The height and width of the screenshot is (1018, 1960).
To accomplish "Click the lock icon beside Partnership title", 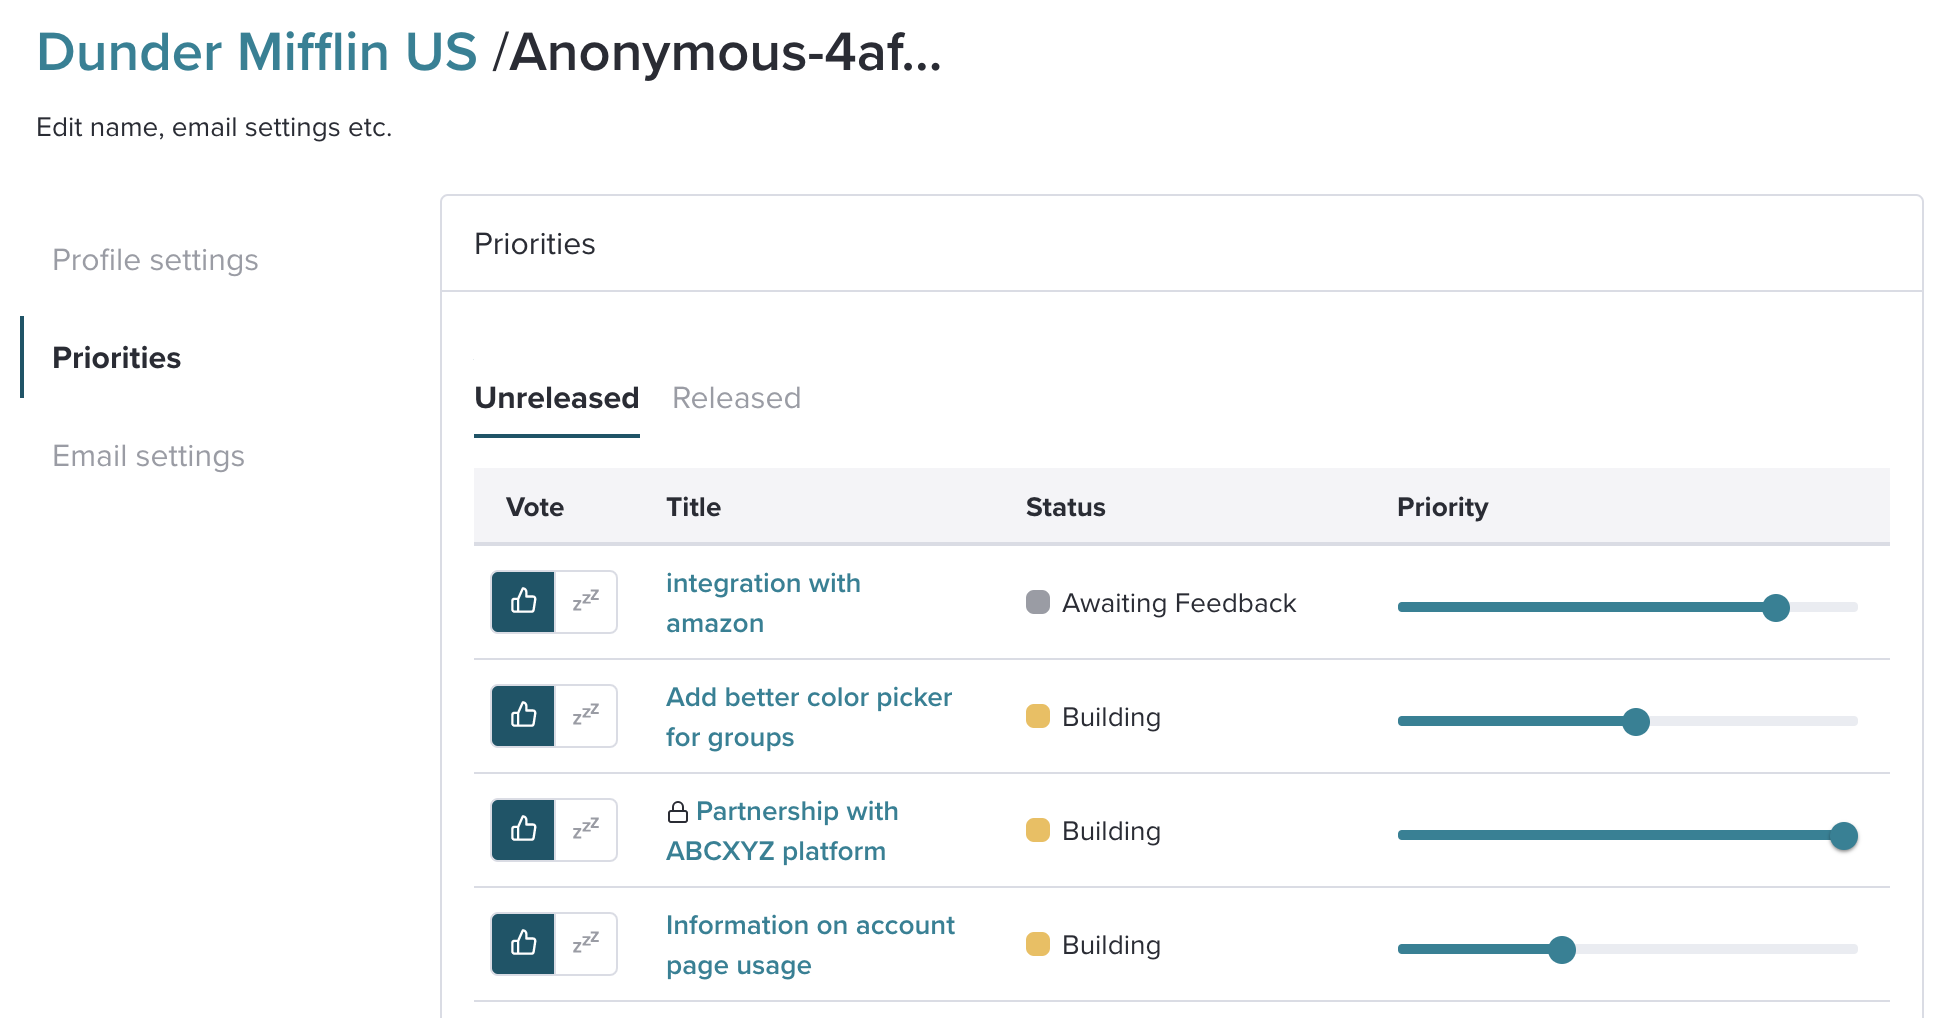I will click(x=678, y=812).
